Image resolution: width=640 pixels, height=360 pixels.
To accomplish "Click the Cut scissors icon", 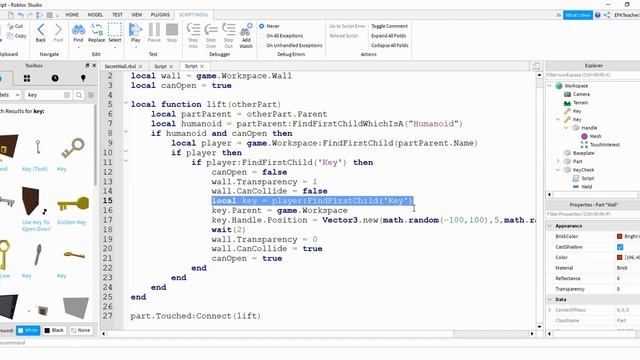I will 10,26.
